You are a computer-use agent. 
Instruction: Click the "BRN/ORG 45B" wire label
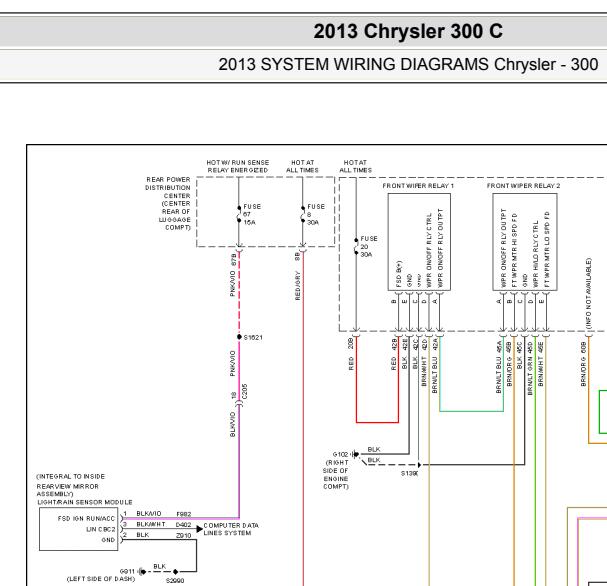pos(509,363)
